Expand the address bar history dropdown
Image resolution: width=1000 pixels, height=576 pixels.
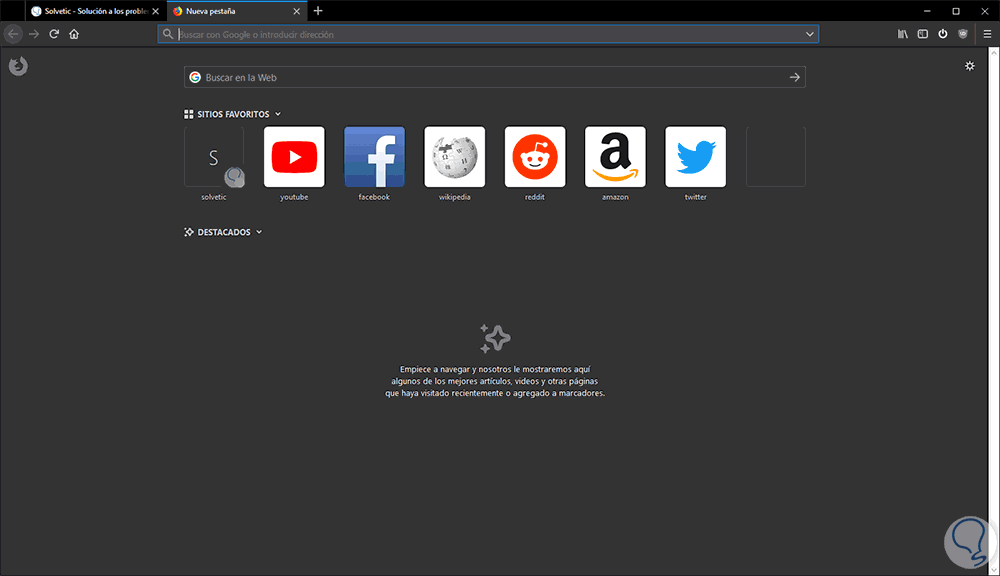[810, 34]
